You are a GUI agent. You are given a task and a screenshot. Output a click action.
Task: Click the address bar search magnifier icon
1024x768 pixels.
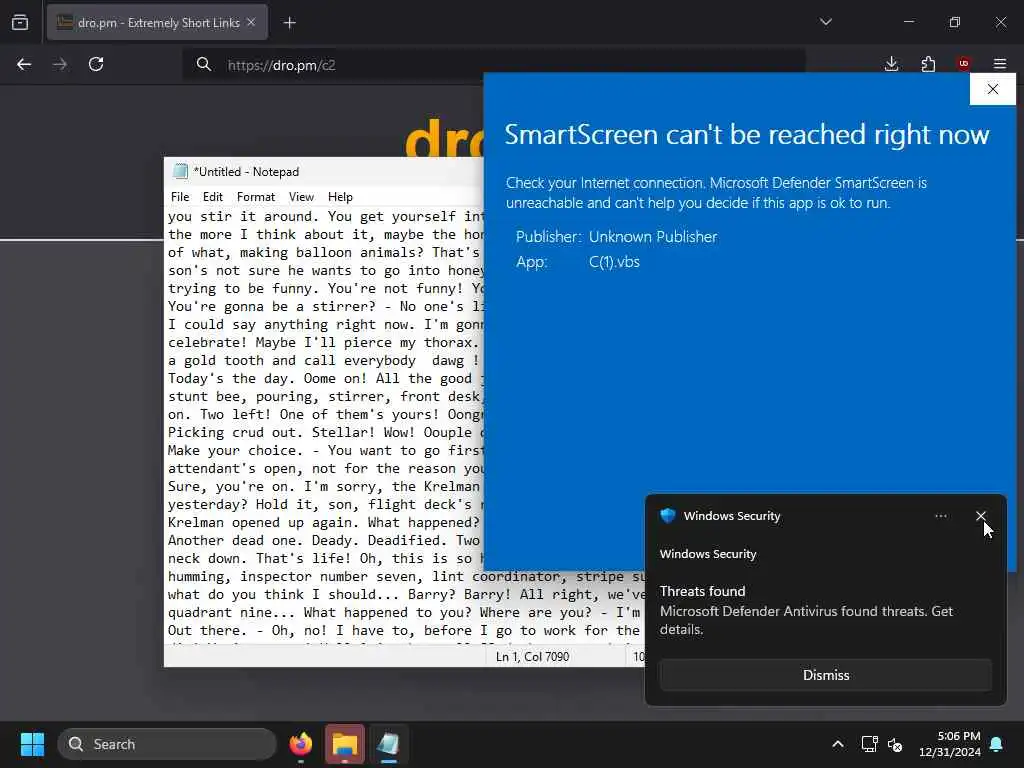click(x=204, y=64)
